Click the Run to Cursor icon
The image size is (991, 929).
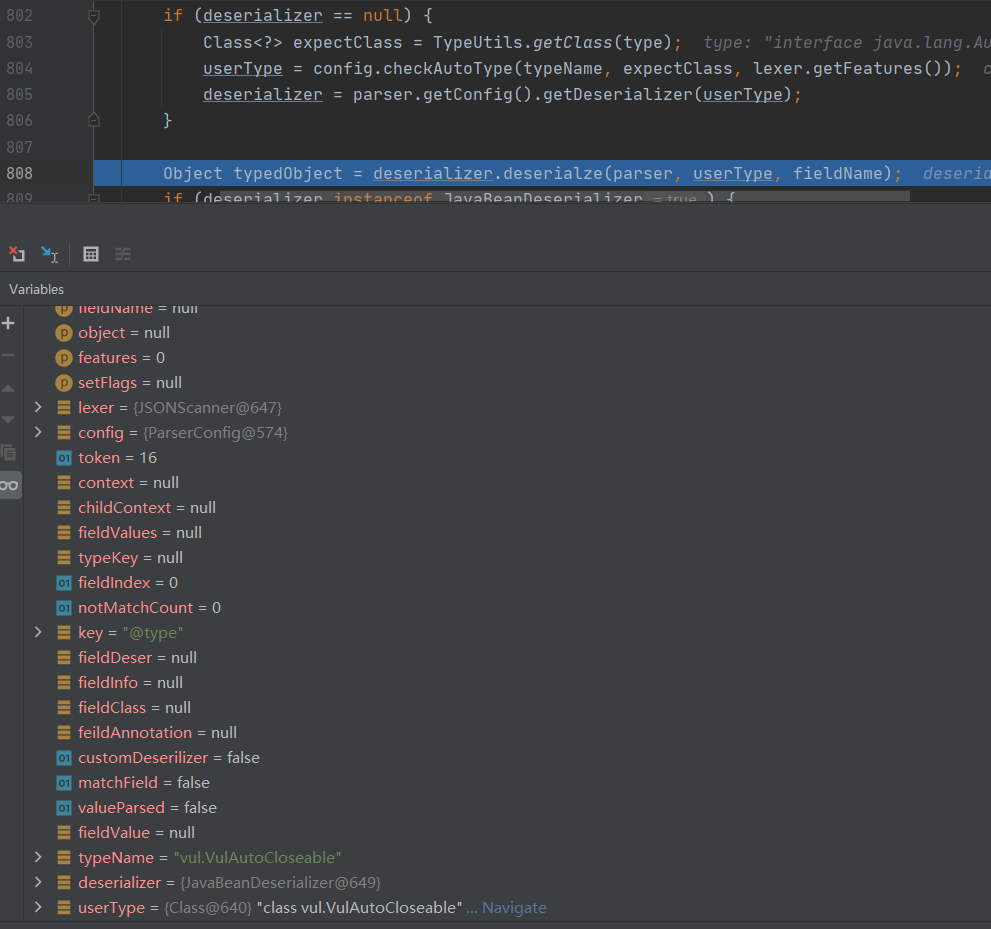(x=49, y=254)
